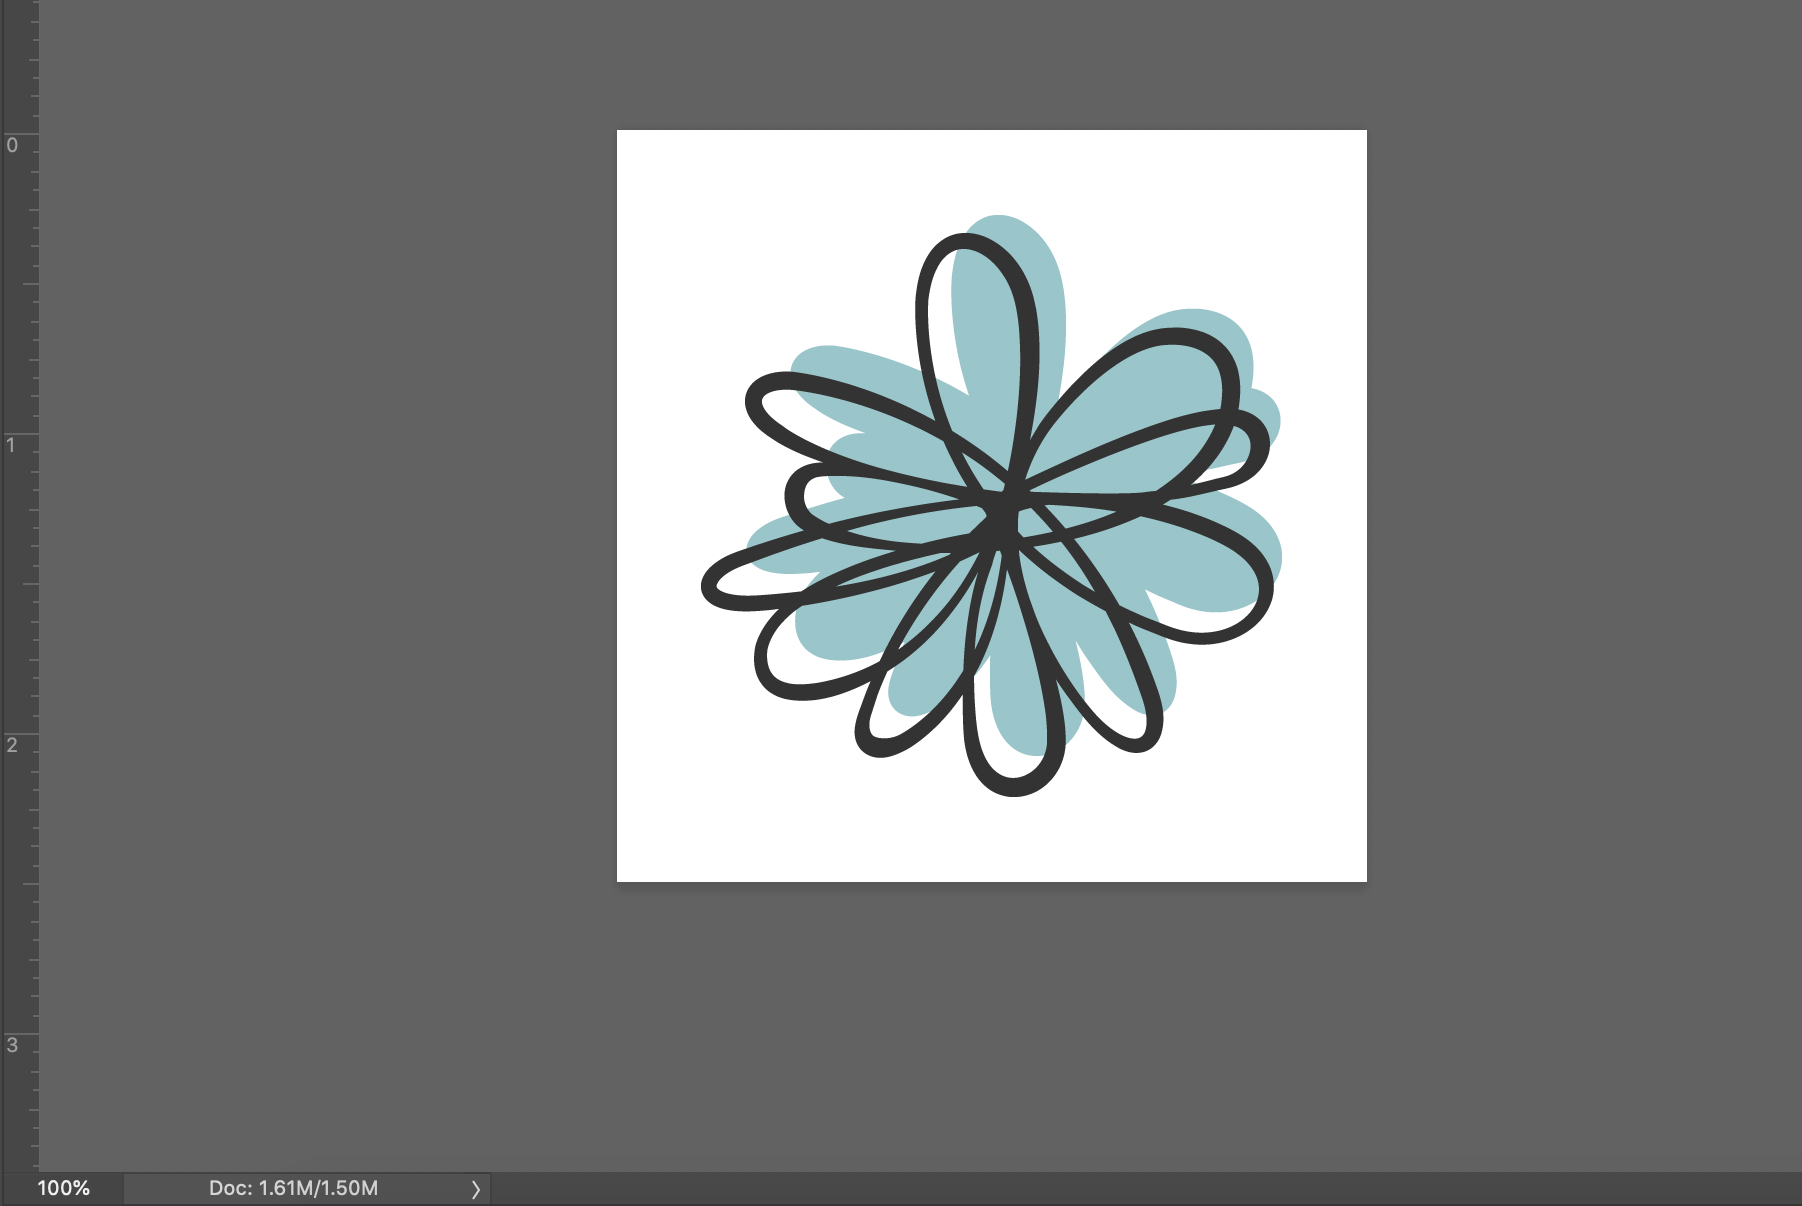Click the vertical ruler at mark 1
1802x1206 pixels.
(12, 445)
